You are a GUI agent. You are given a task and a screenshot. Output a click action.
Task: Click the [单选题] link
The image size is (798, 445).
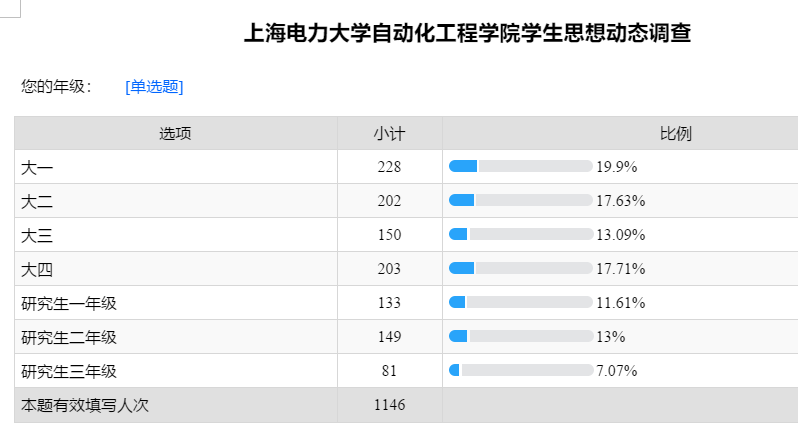tap(154, 87)
